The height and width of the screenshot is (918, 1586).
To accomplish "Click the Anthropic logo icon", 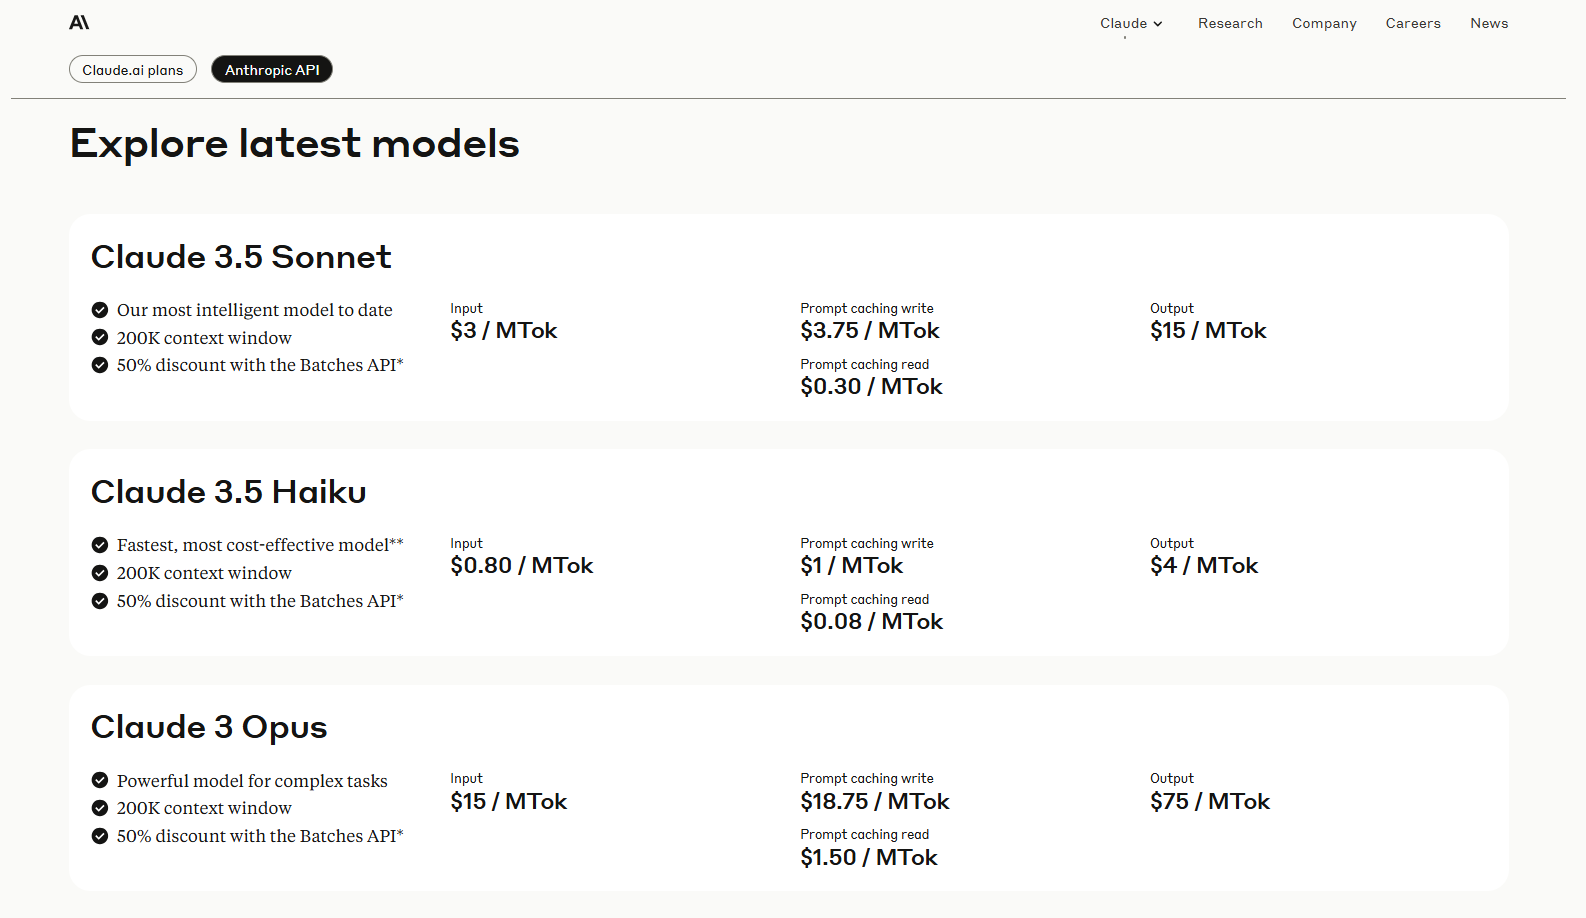I will click(79, 22).
